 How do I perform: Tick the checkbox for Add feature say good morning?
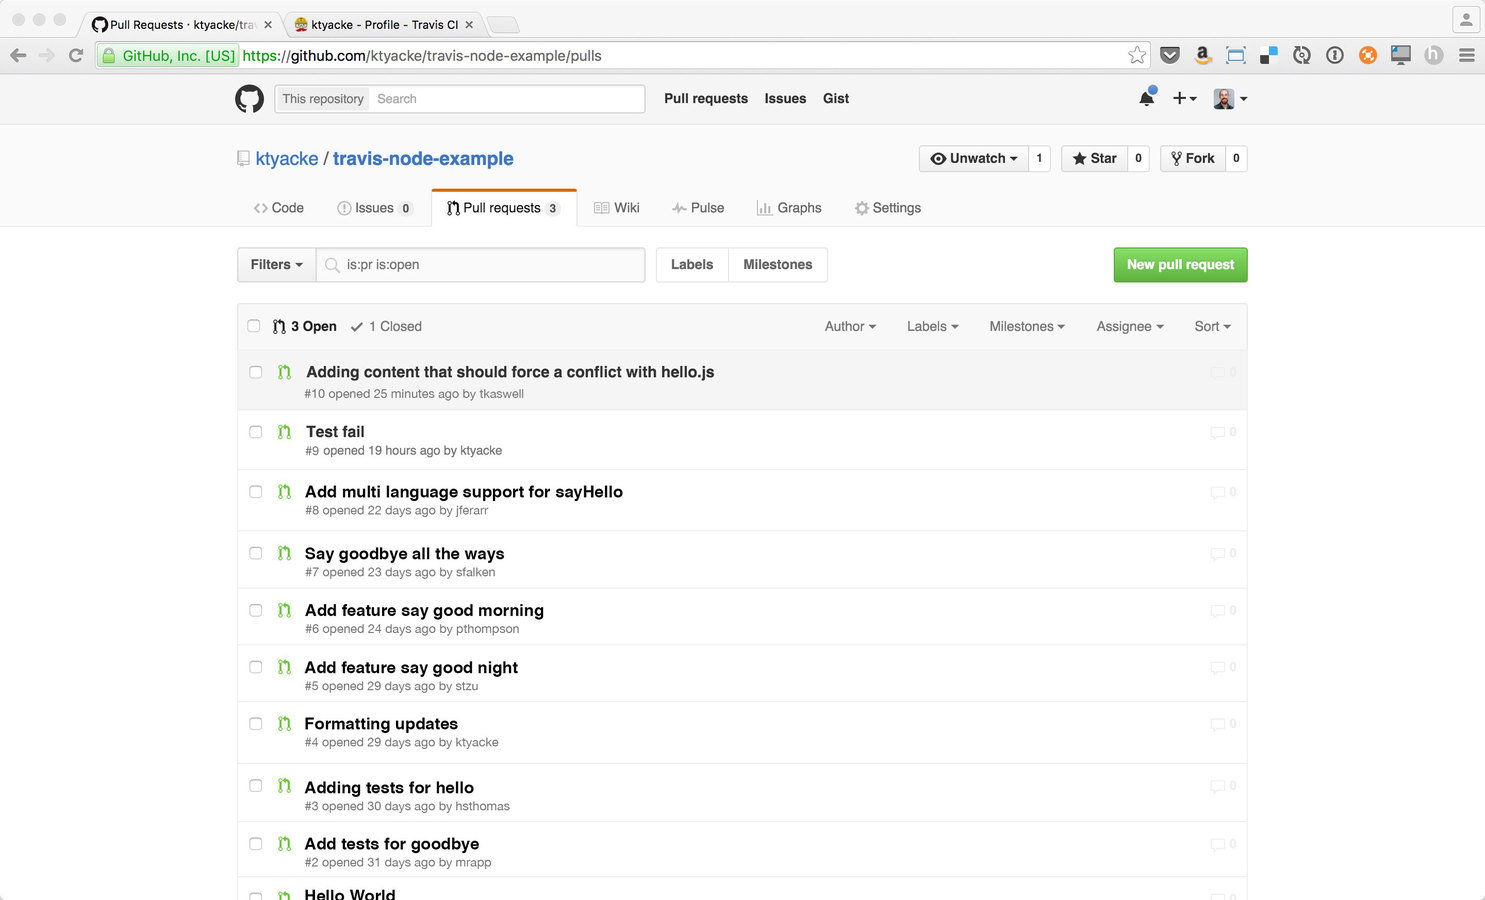click(256, 610)
